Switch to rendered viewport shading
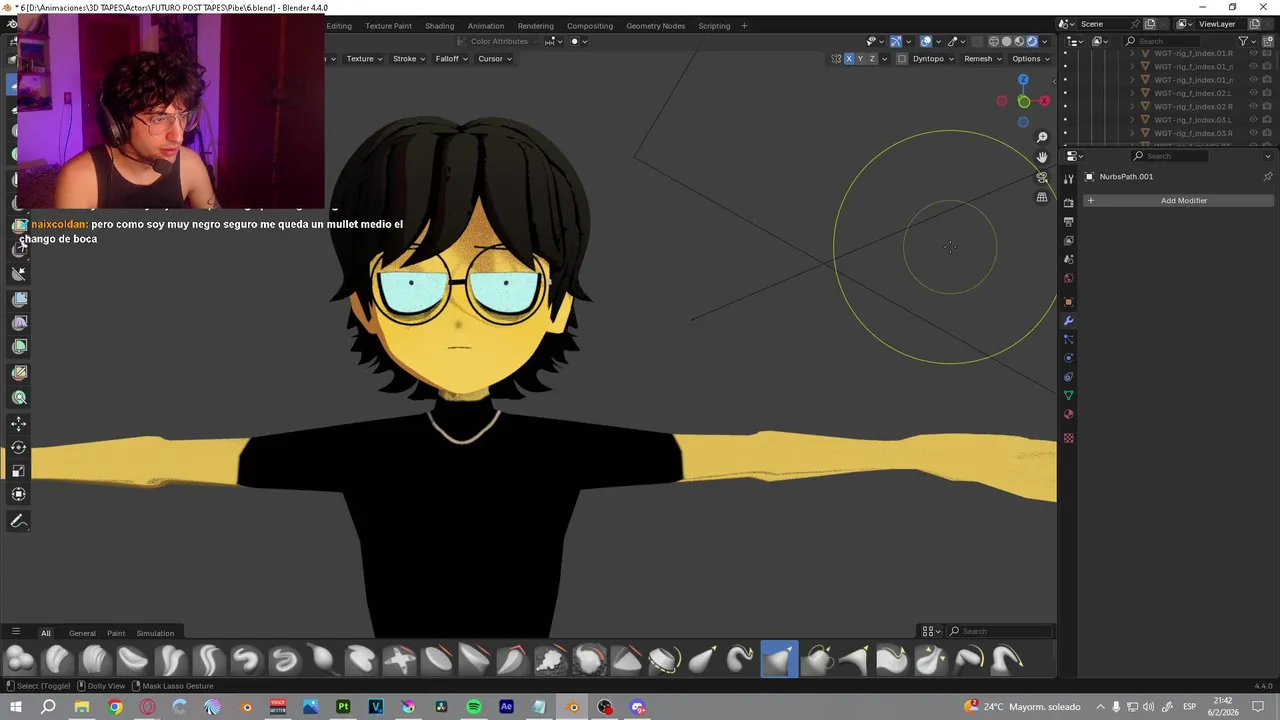Image resolution: width=1280 pixels, height=720 pixels. point(1032,41)
